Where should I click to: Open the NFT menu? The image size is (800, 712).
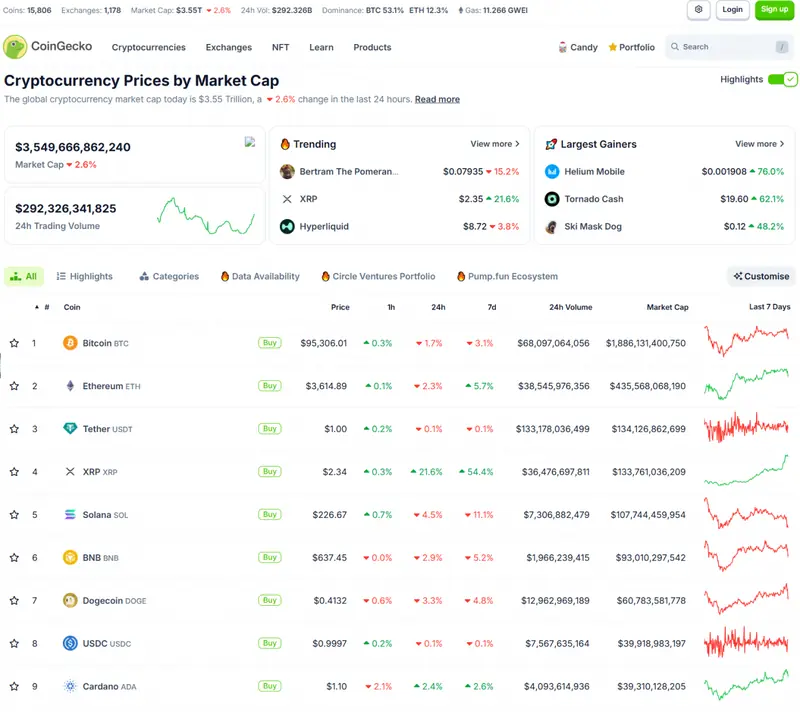point(280,47)
